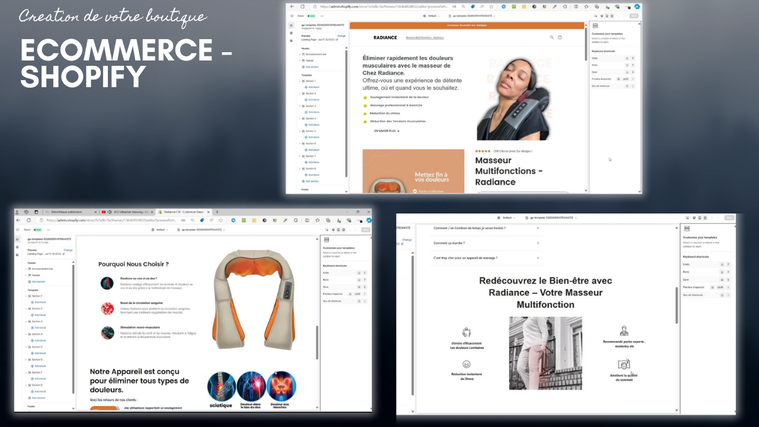Click the back arrow in bottom-left browser
The width and height of the screenshot is (759, 427).
click(x=18, y=220)
